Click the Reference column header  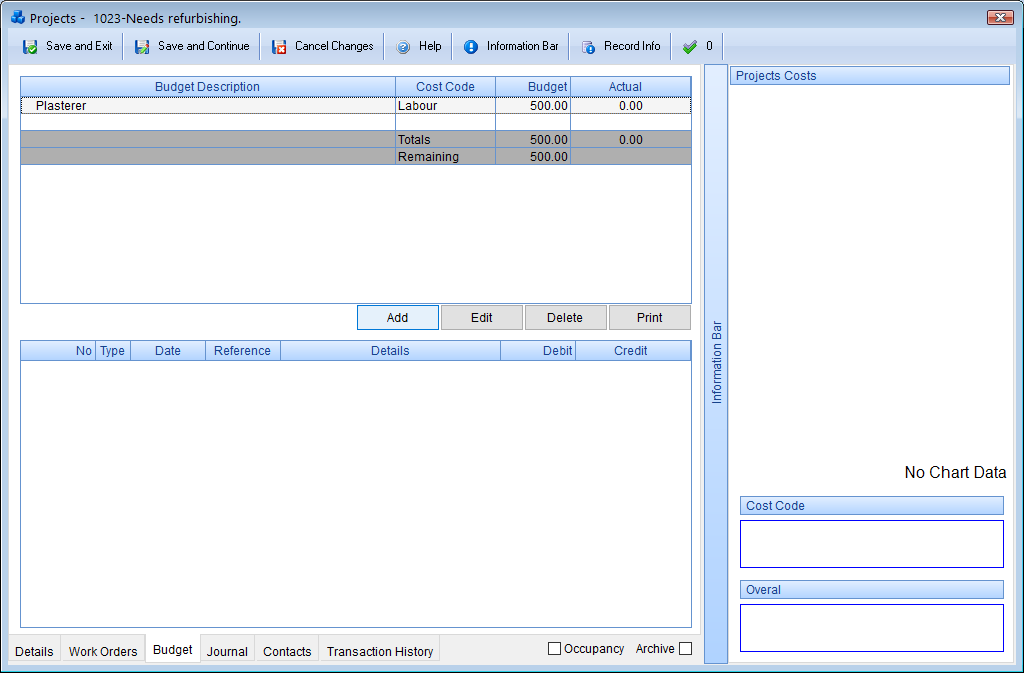pos(242,351)
